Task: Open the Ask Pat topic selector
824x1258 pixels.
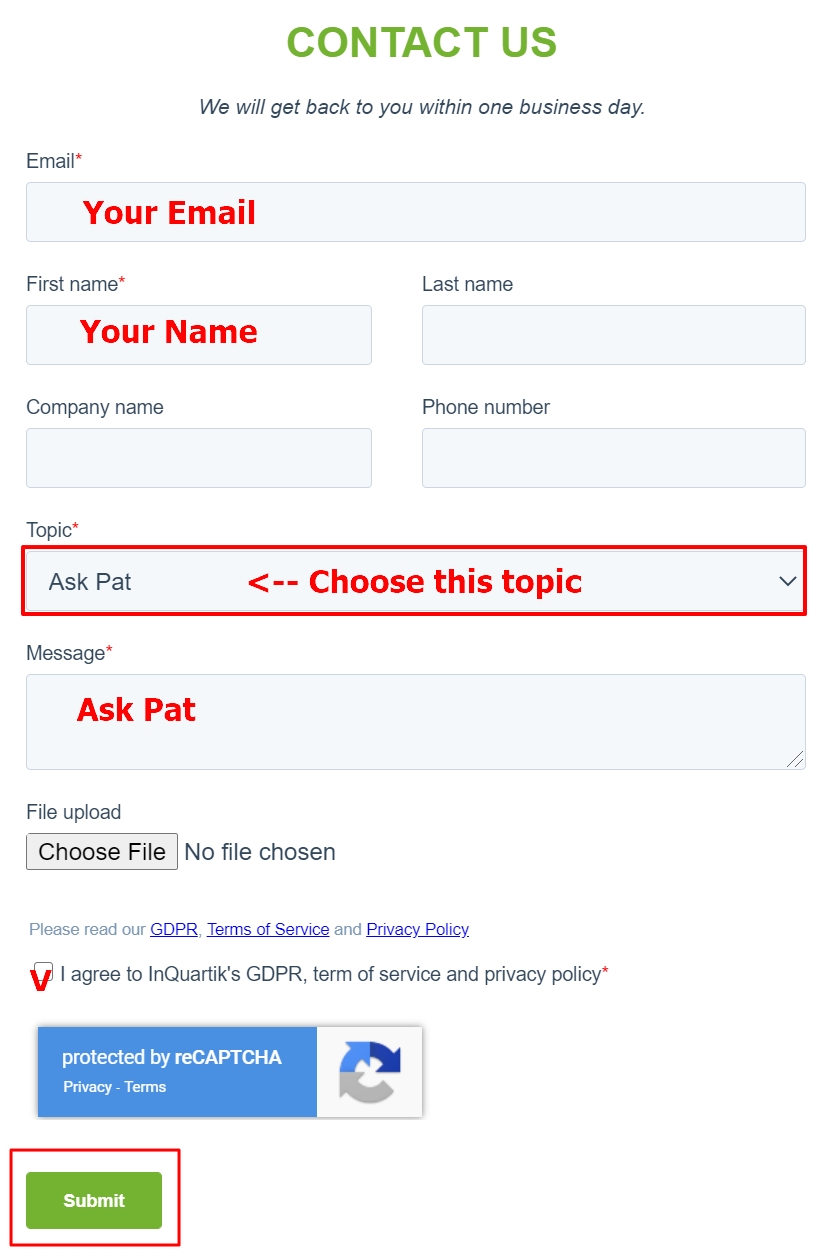Action: [x=415, y=581]
